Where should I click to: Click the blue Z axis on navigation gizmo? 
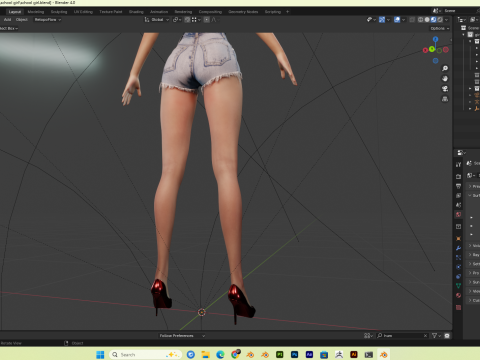435,39
